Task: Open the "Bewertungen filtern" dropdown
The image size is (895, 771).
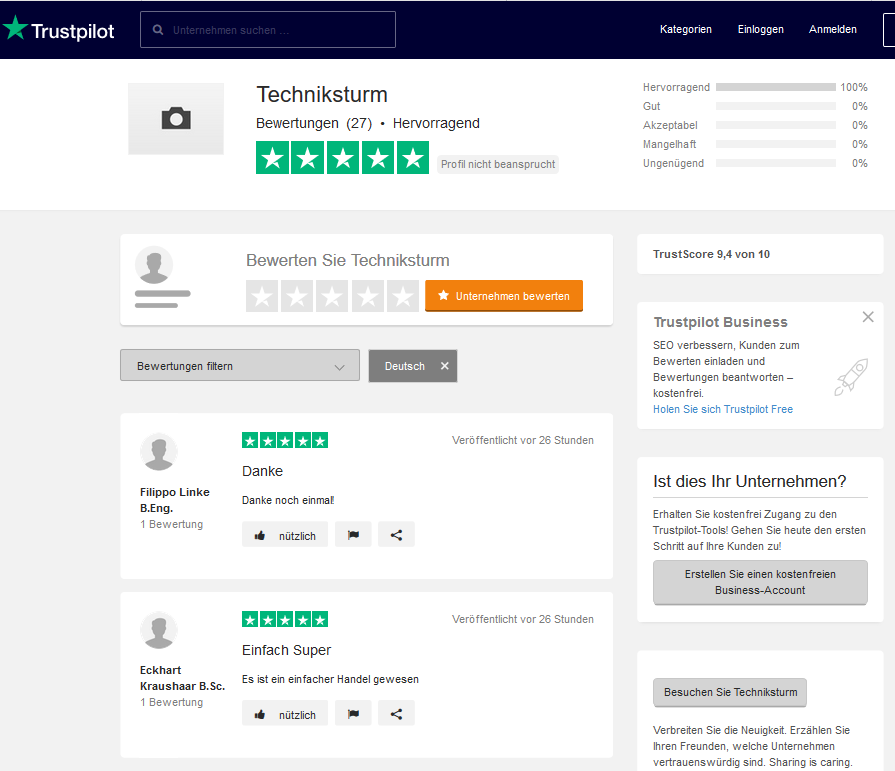Action: (239, 366)
